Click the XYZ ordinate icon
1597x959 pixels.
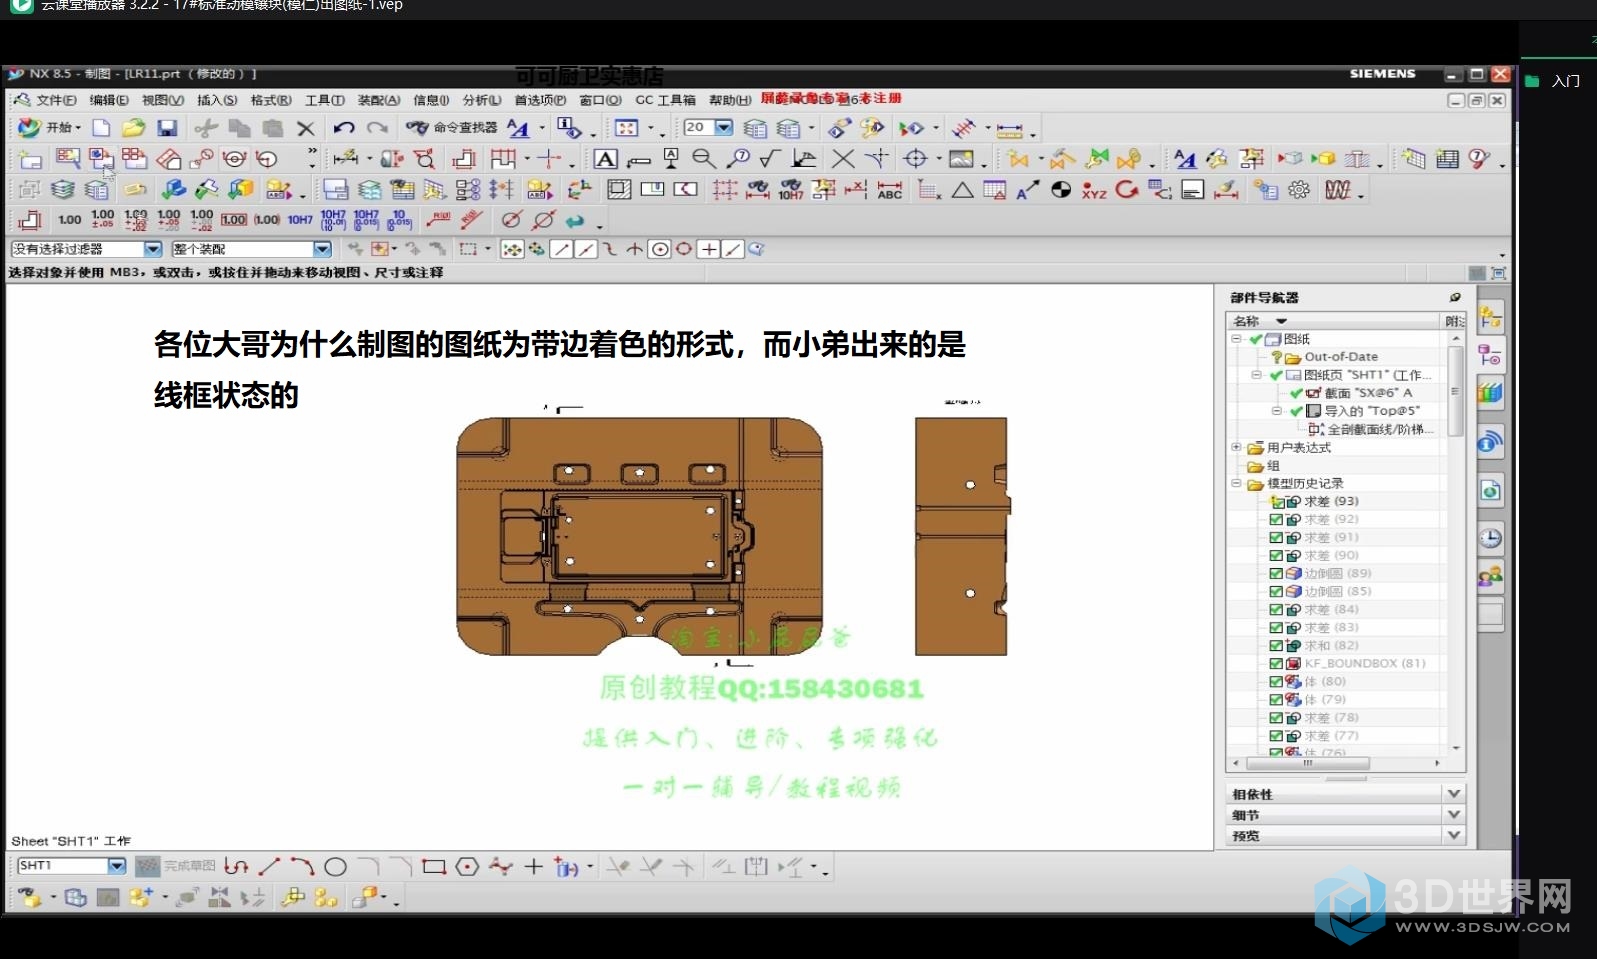[1094, 190]
